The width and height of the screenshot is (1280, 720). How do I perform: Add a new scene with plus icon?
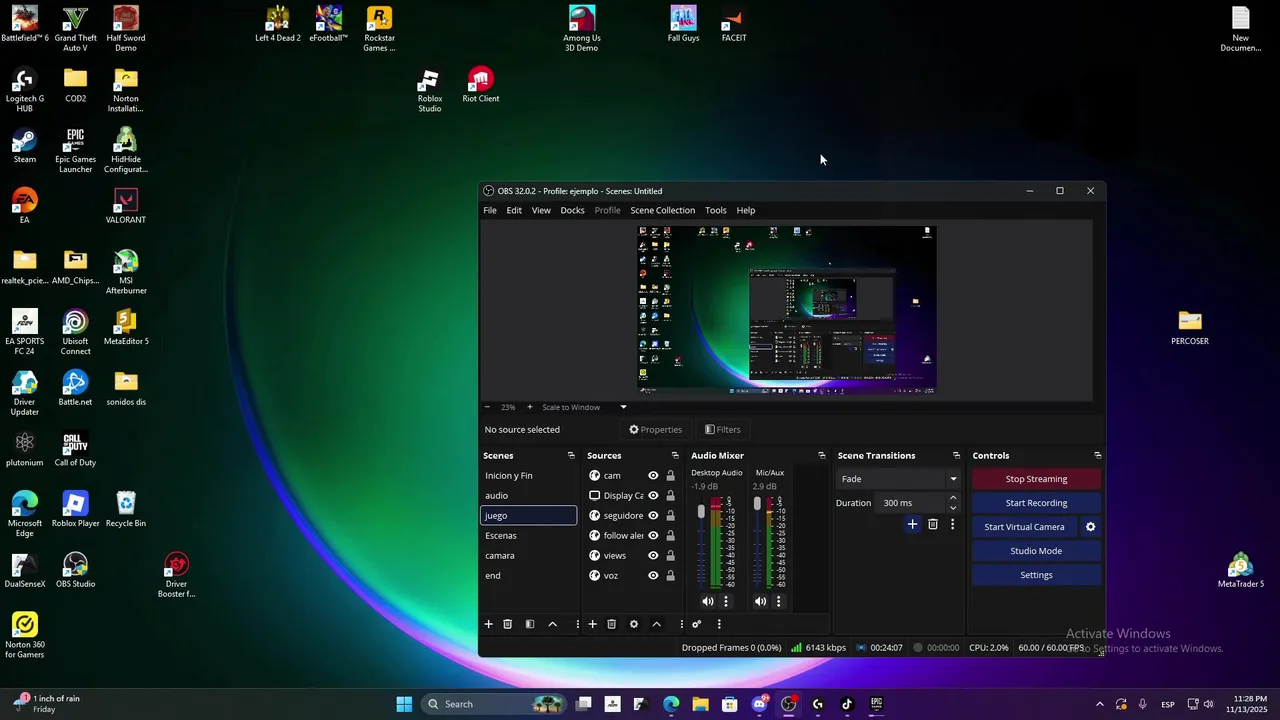(489, 624)
